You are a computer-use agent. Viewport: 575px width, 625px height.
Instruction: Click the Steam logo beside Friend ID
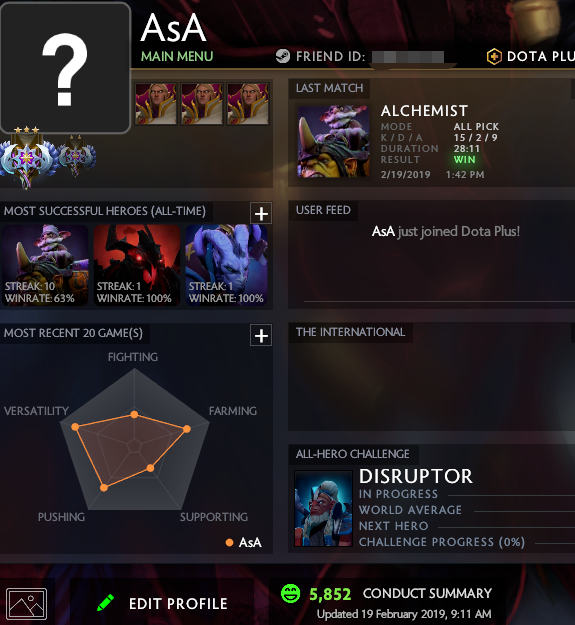[283, 56]
